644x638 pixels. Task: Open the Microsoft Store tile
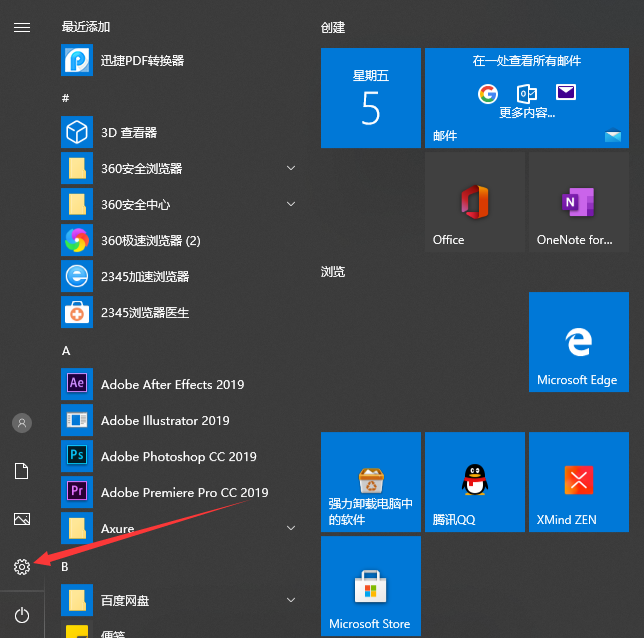(370, 586)
